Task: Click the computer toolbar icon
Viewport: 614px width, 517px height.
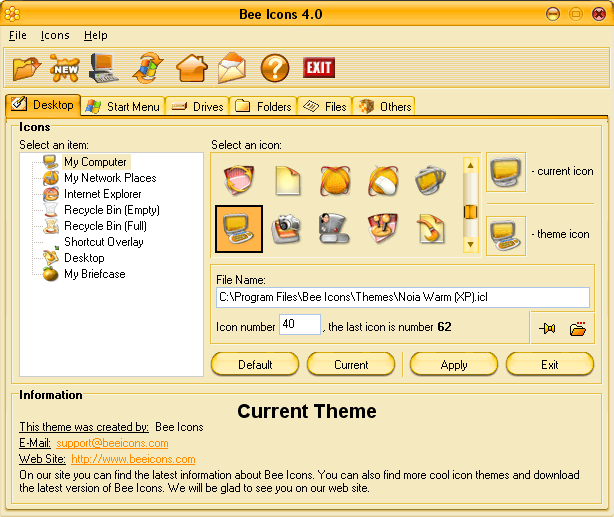Action: click(103, 68)
